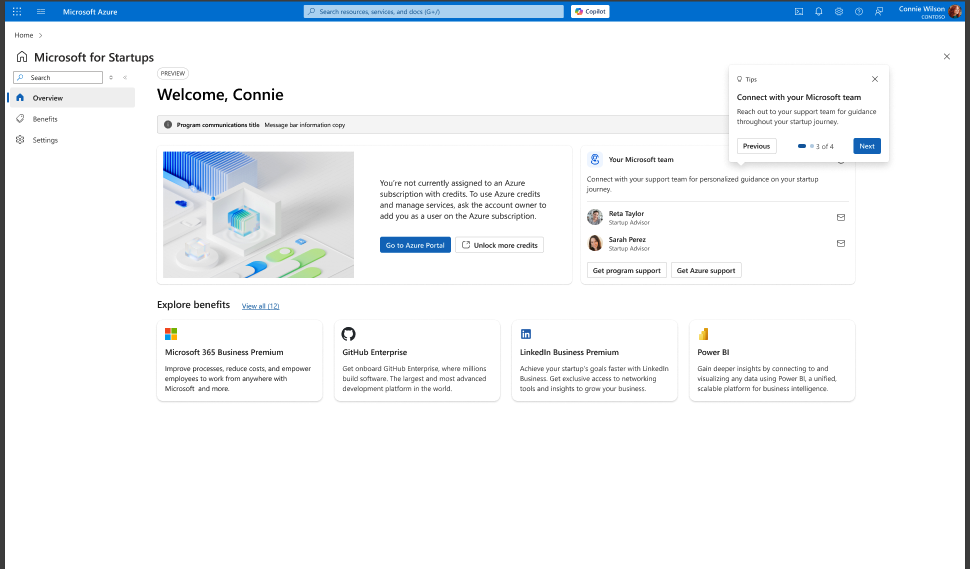Click the info icon in message bar
Viewport: 970px width, 569px height.
pos(168,124)
